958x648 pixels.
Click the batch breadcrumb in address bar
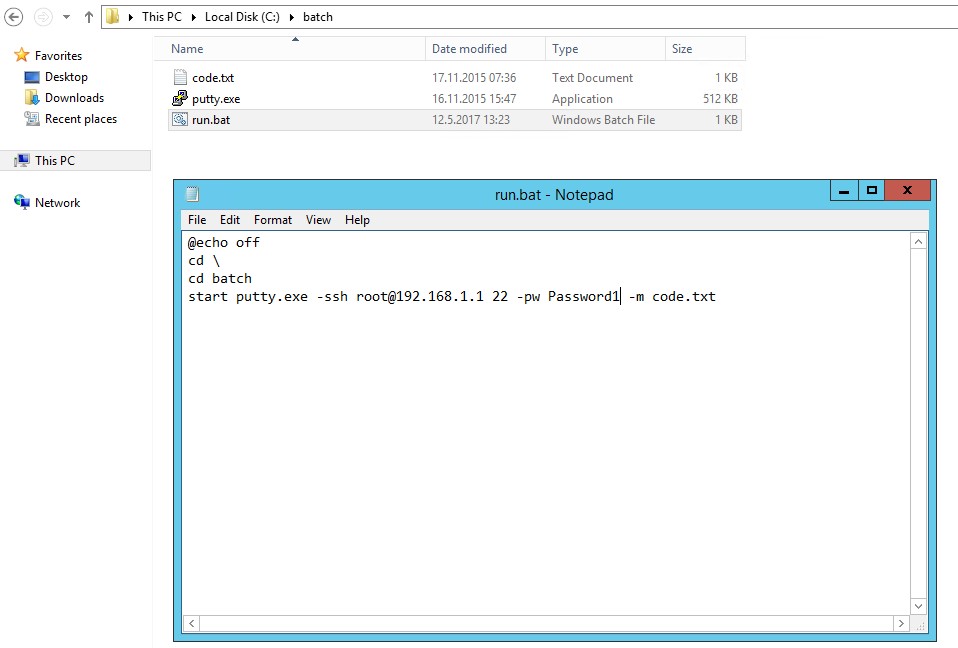point(318,17)
